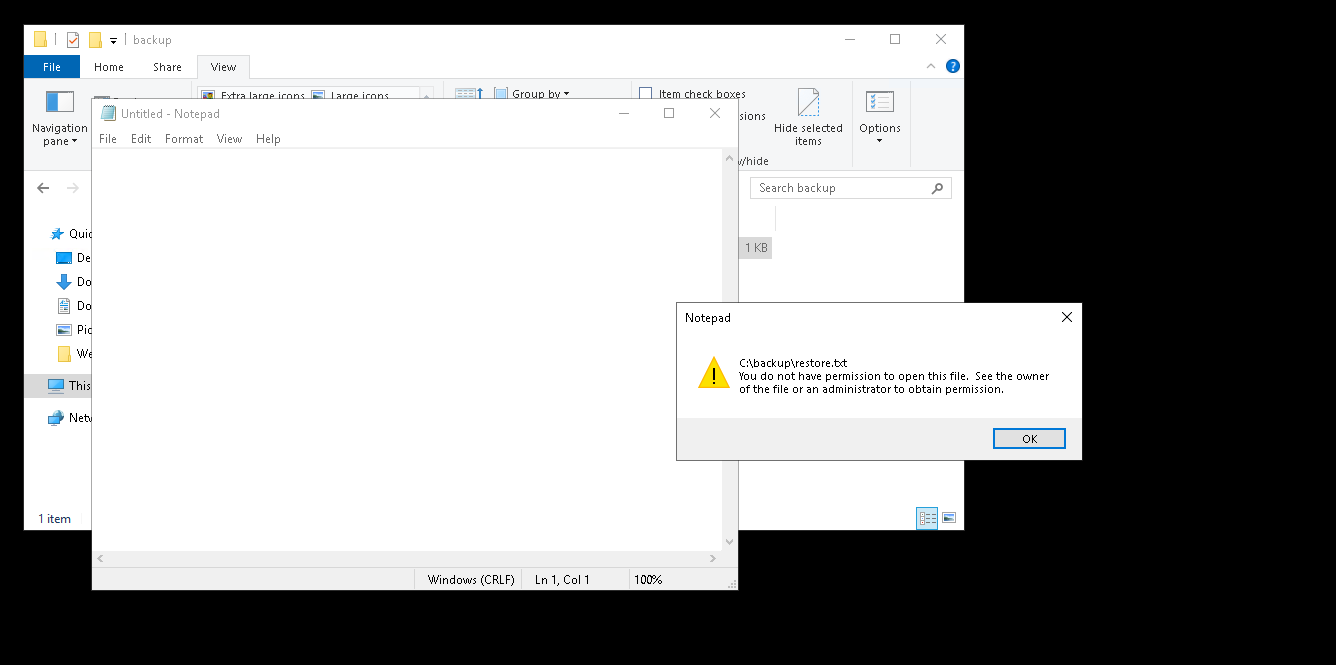Click OK in the Notepad error dialog
This screenshot has width=1336, height=665.
[1028, 439]
